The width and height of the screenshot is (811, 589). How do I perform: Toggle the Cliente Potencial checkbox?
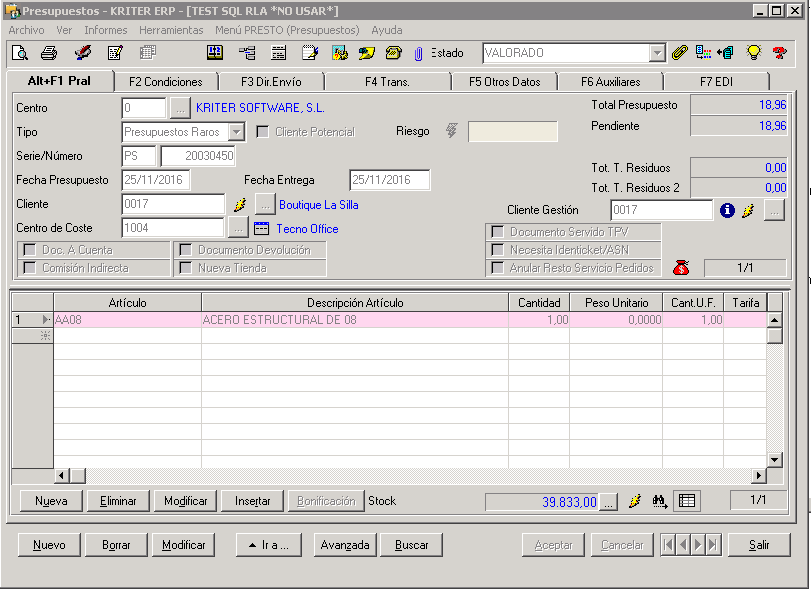[263, 132]
